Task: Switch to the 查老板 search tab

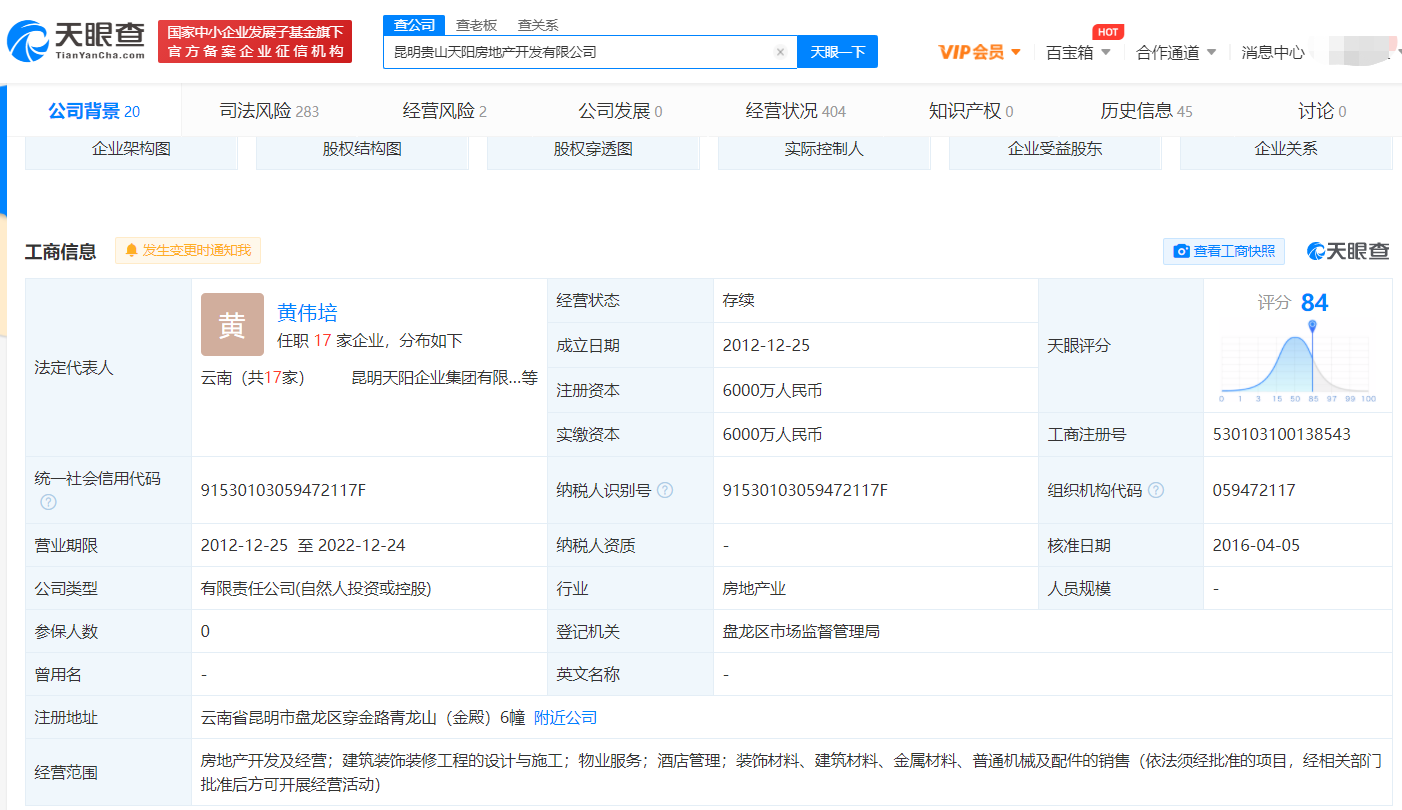Action: pyautogui.click(x=476, y=25)
